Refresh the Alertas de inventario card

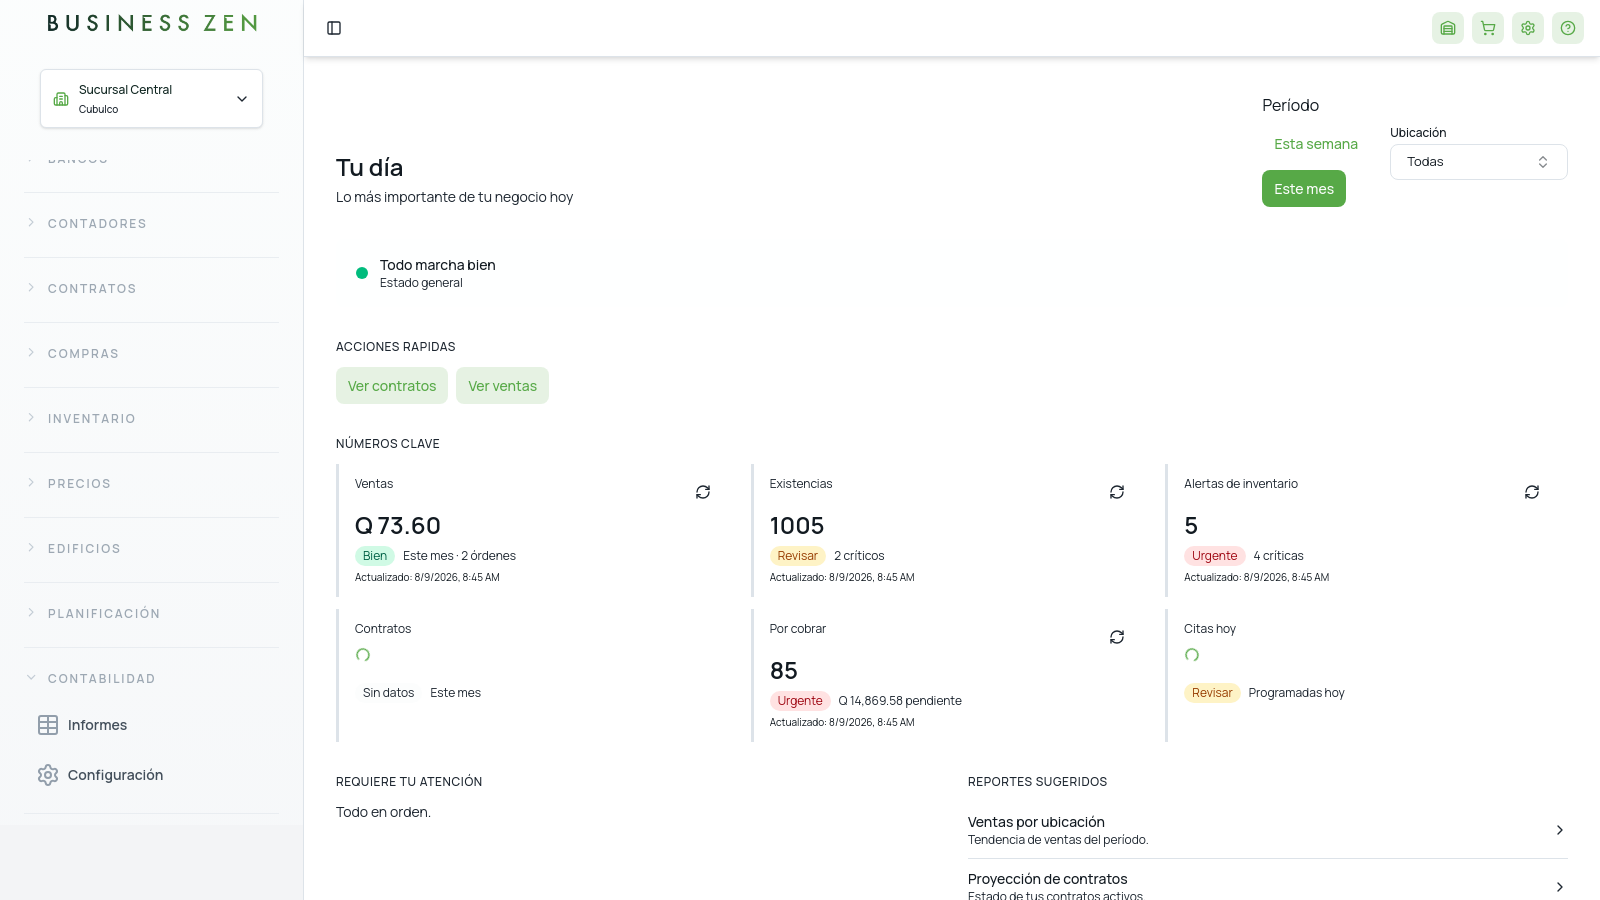tap(1532, 492)
